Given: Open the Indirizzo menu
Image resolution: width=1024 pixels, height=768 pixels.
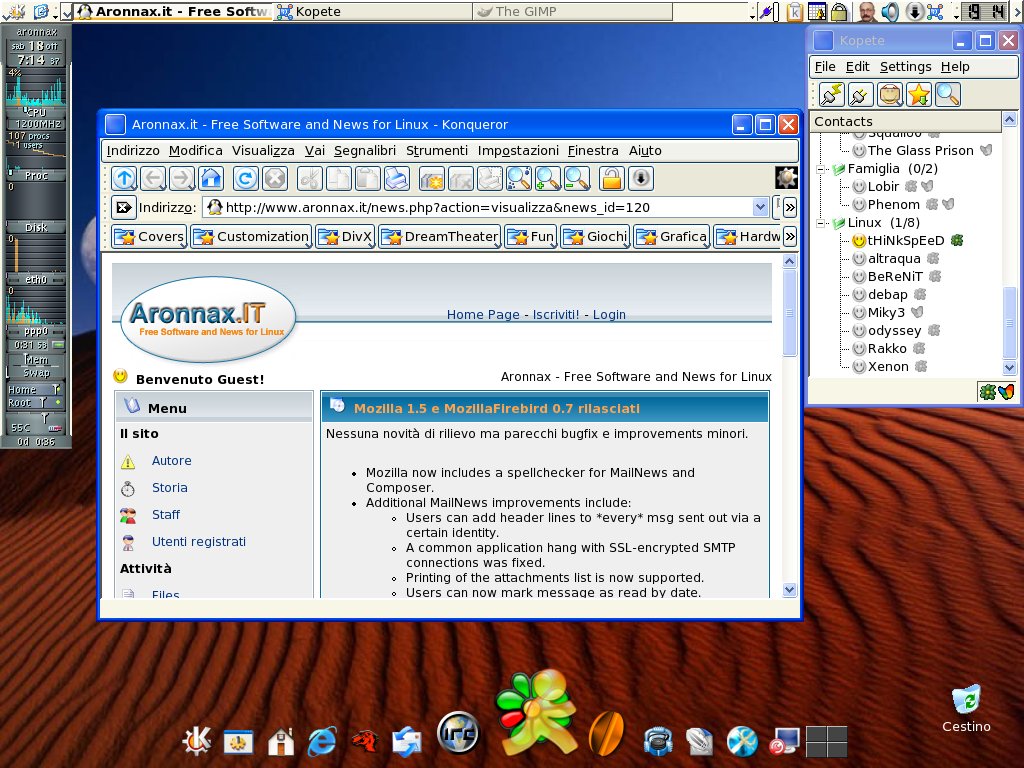Looking at the screenshot, I should 133,151.
